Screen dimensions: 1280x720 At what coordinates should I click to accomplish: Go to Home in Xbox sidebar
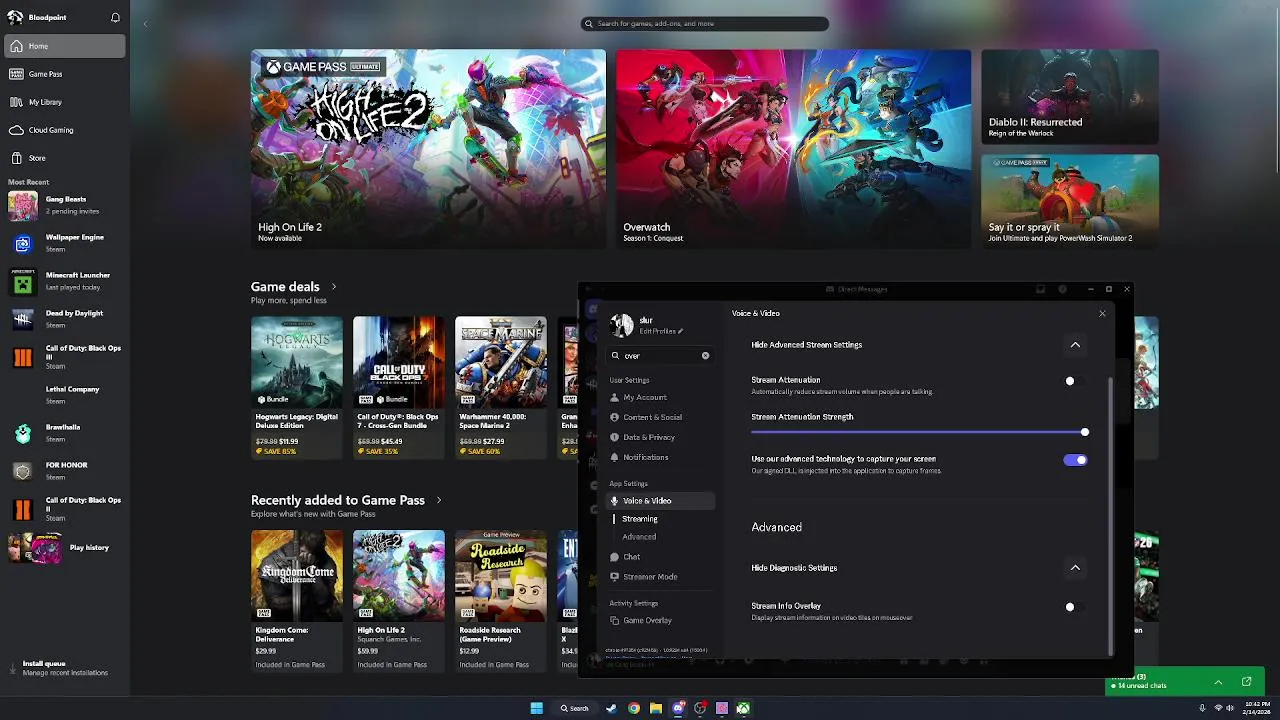coord(65,46)
